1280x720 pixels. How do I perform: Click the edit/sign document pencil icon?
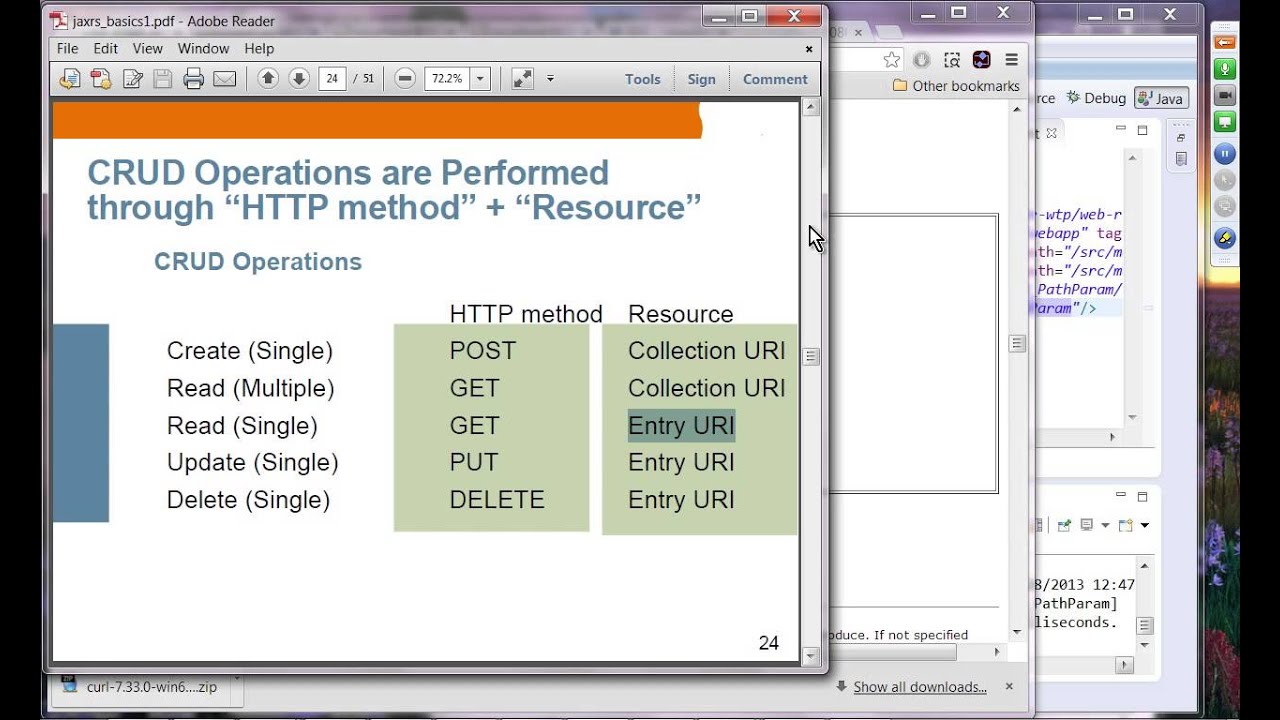[132, 79]
